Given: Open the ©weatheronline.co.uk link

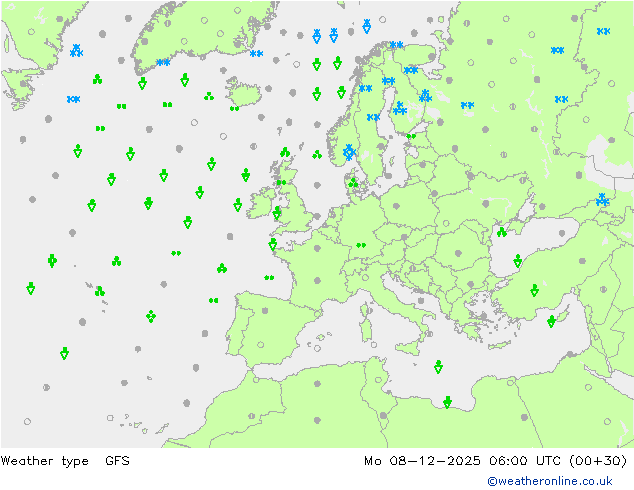Looking at the screenshot, I should click(550, 481).
